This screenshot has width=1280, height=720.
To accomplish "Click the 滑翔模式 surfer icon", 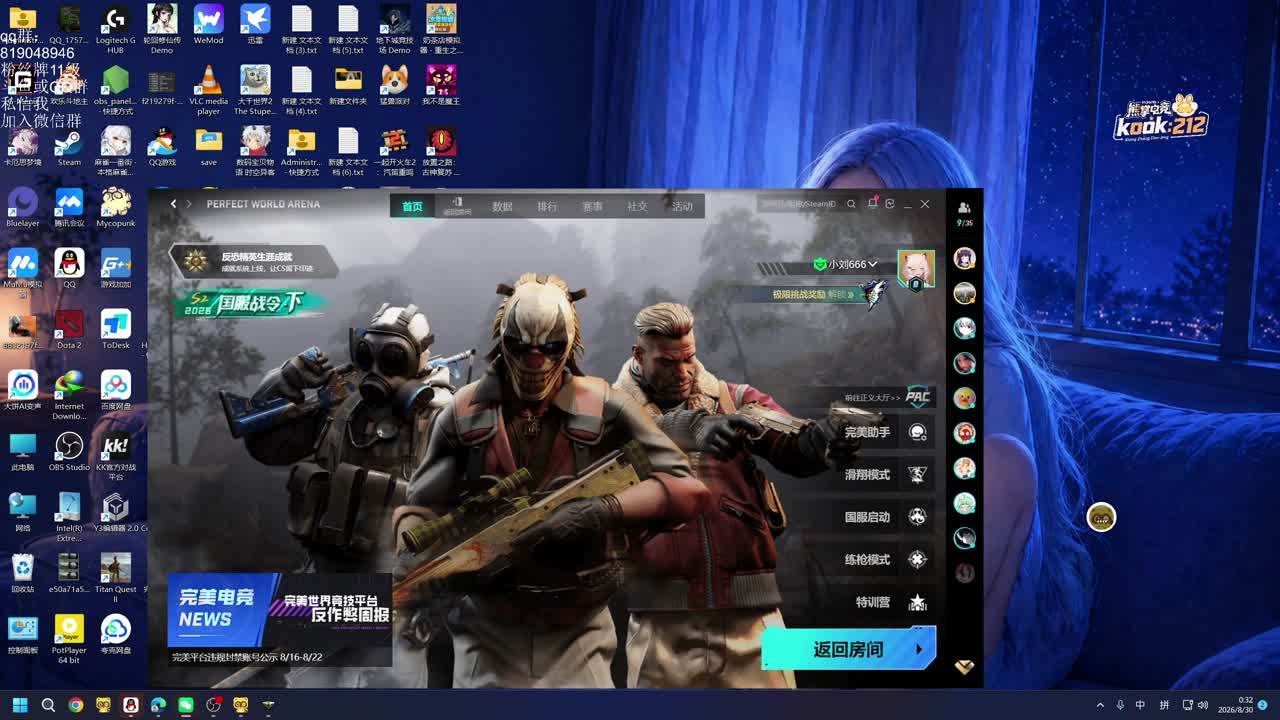I will pyautogui.click(x=917, y=474).
